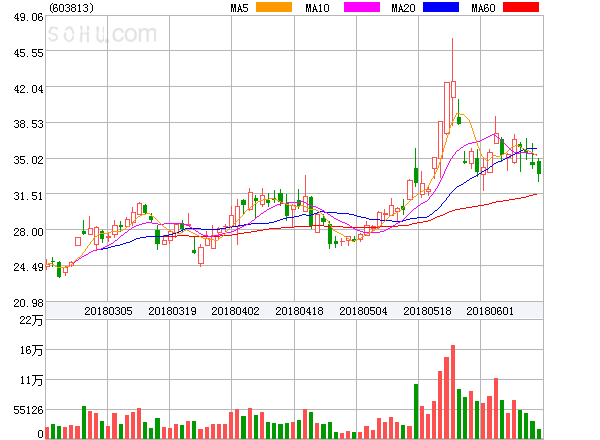Click the 45.55 price axis label
This screenshot has height=440, width=600.
click(x=28, y=53)
